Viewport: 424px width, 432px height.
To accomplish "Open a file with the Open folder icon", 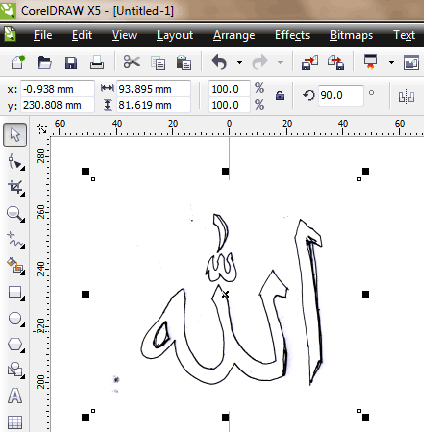I will pyautogui.click(x=45, y=62).
